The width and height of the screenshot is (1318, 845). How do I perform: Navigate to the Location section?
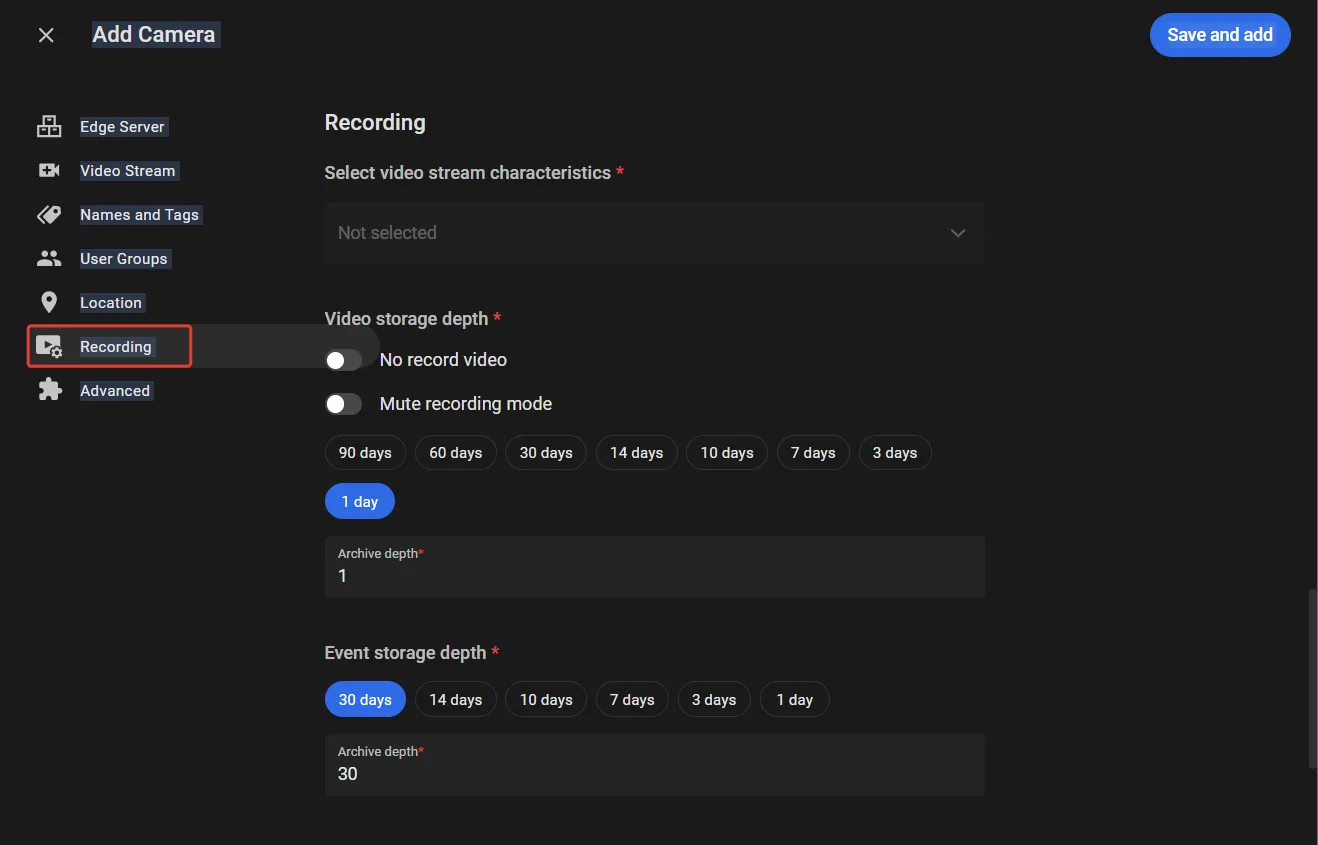(x=111, y=303)
